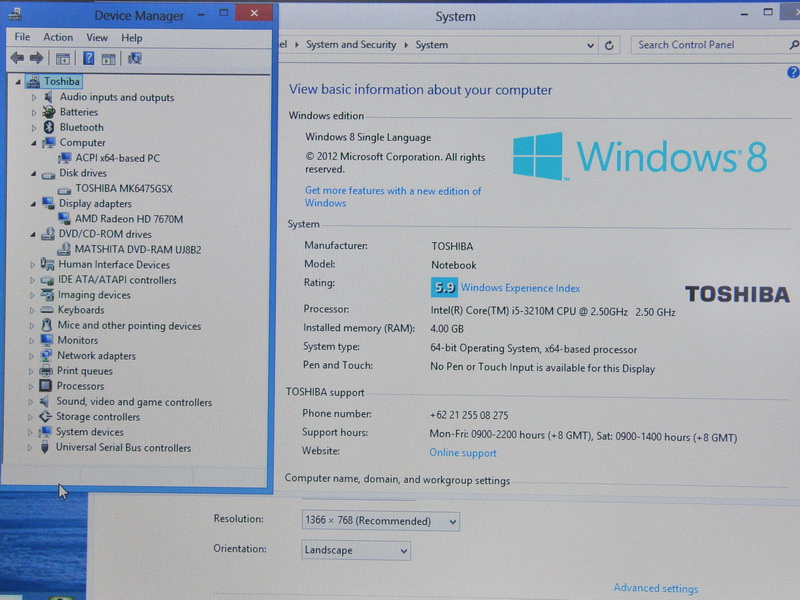Collapse the Disk drives category
The width and height of the screenshot is (800, 600).
click(x=33, y=173)
